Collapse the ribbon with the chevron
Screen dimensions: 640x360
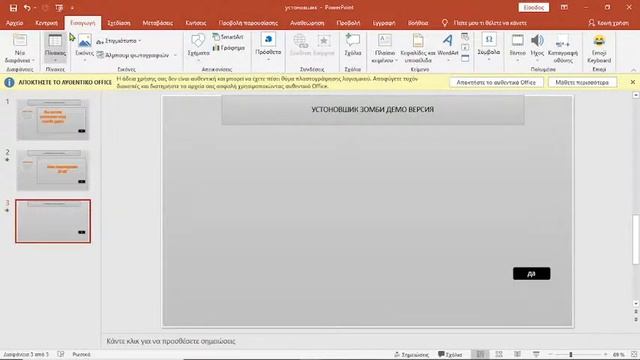point(633,70)
